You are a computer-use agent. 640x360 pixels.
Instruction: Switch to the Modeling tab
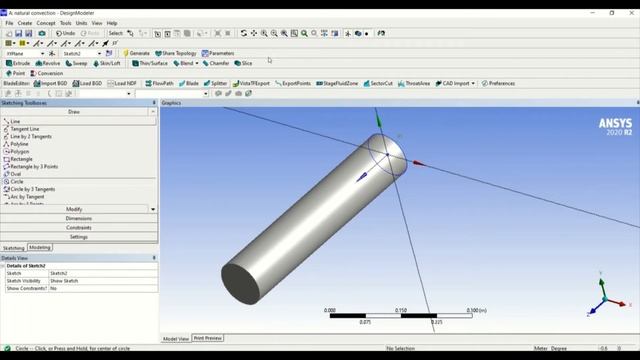coord(40,247)
